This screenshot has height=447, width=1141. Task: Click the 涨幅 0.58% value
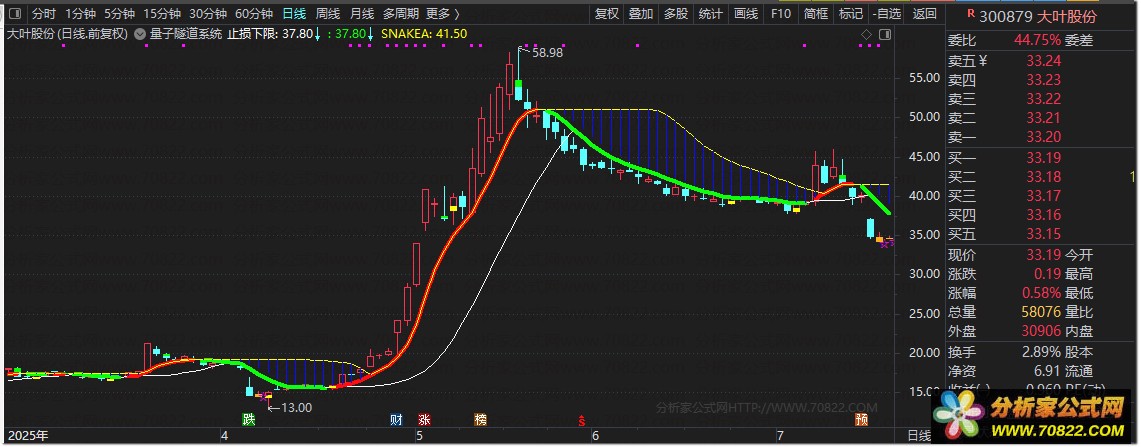click(1041, 293)
